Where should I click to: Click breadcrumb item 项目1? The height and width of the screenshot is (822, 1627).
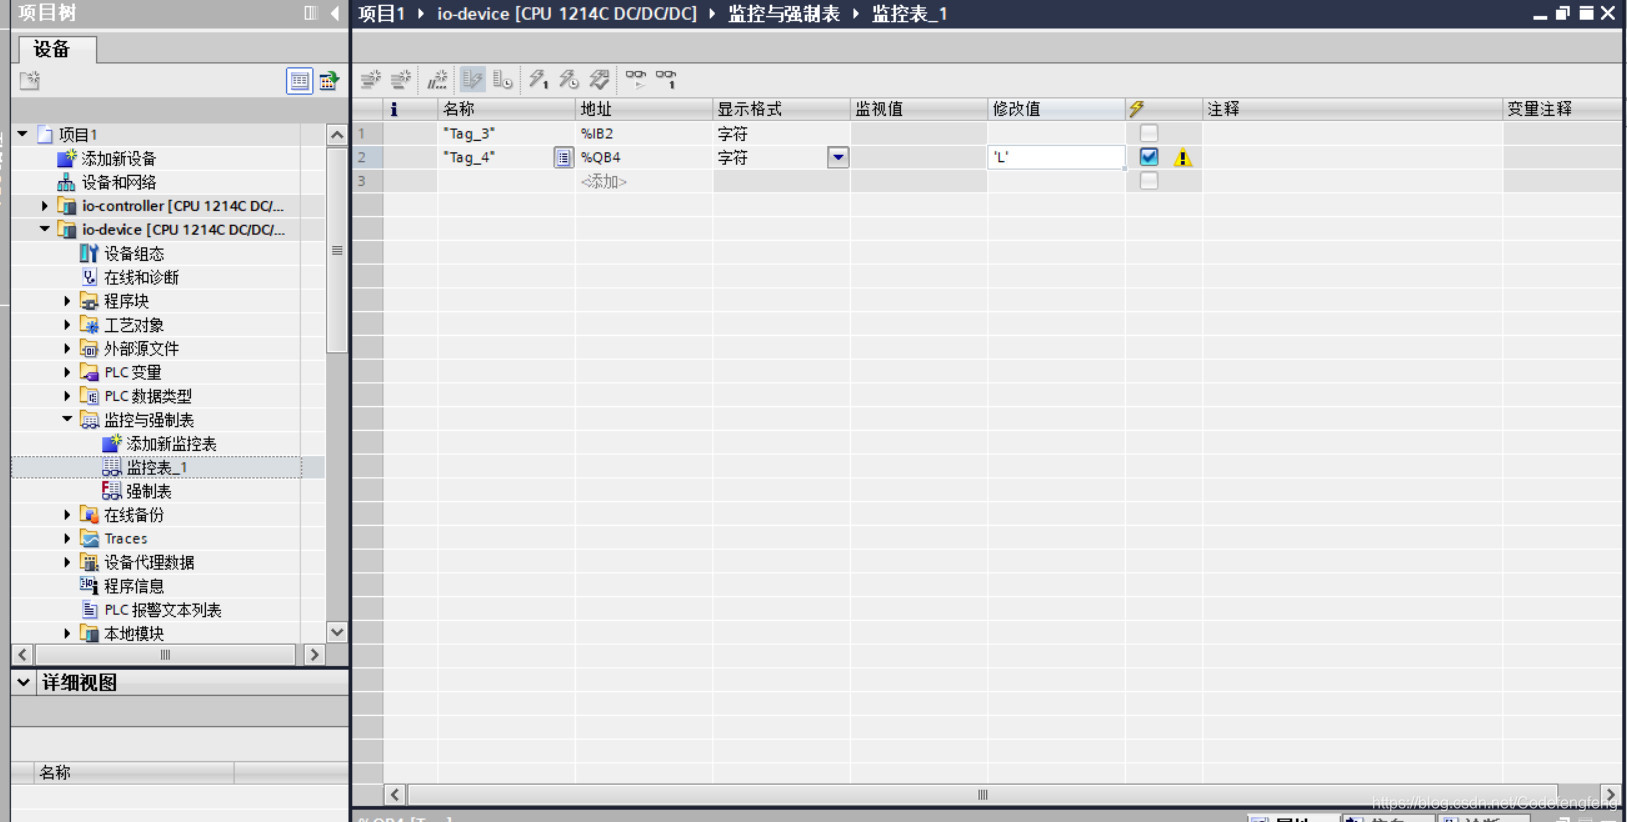coord(382,14)
